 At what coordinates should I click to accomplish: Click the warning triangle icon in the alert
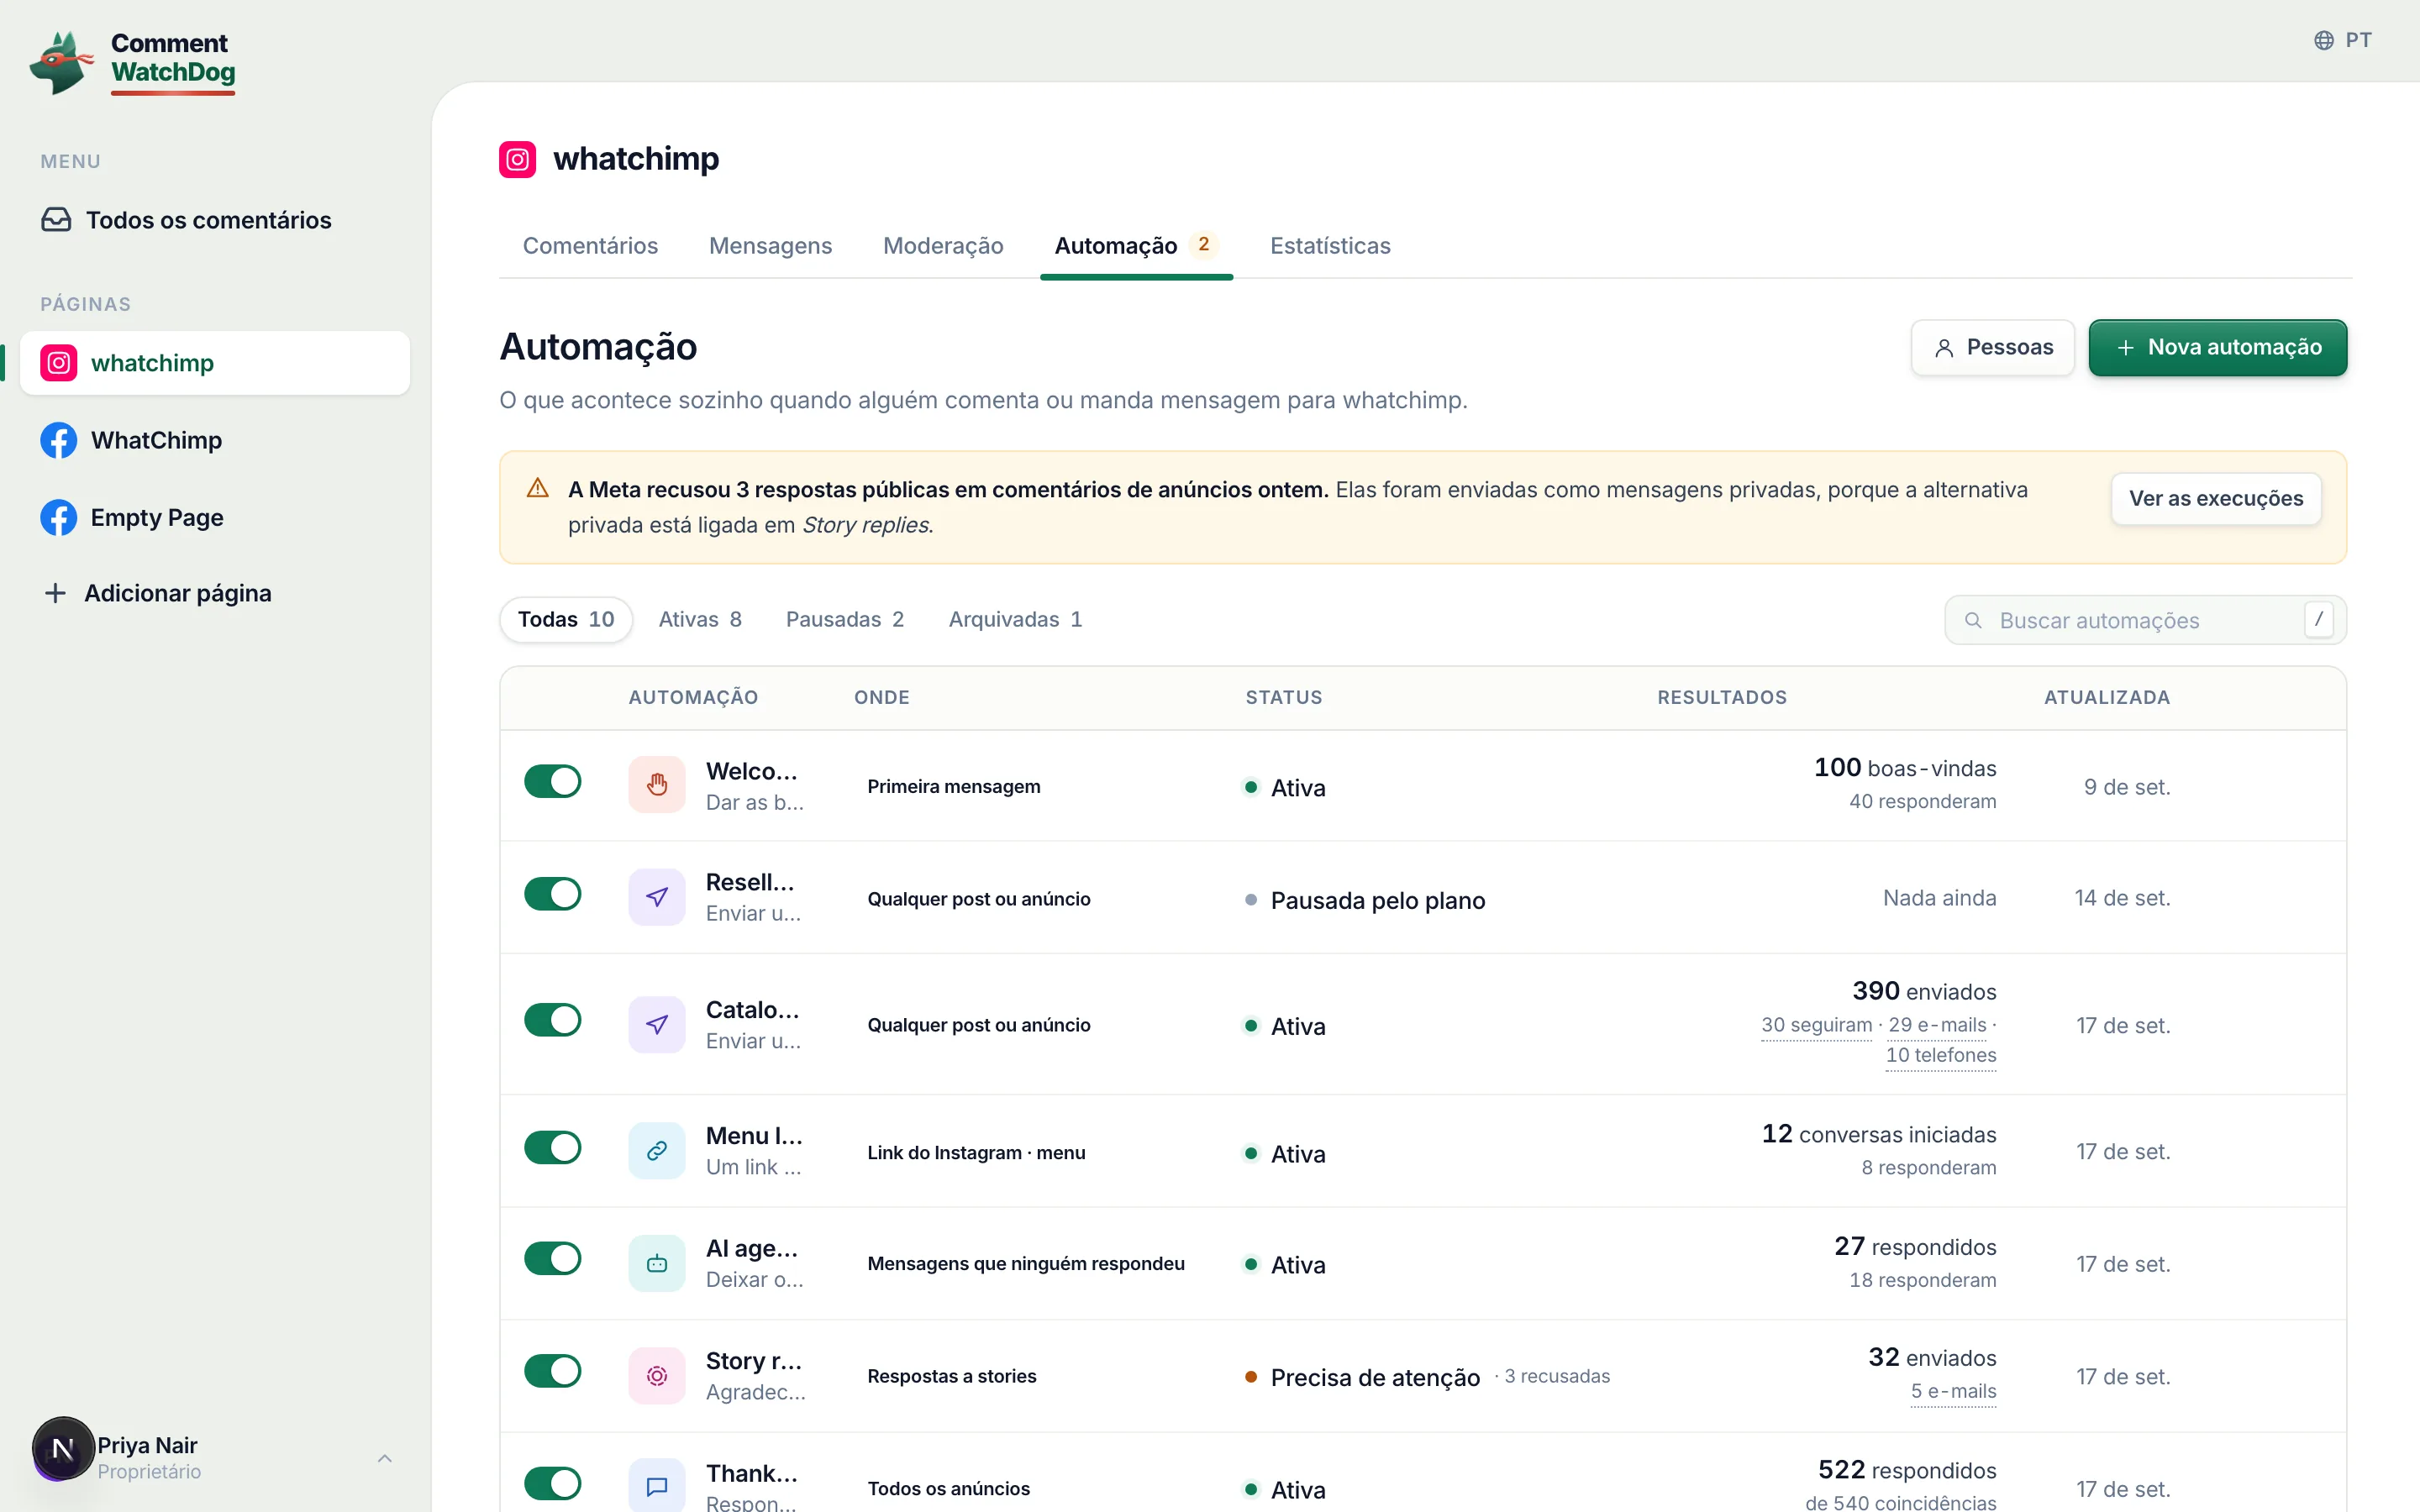tap(538, 488)
